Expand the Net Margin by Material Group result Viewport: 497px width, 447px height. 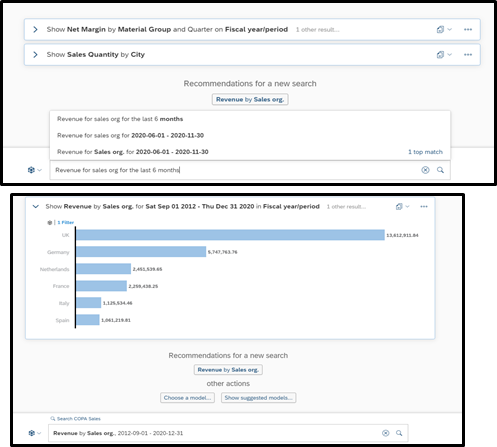[35, 29]
